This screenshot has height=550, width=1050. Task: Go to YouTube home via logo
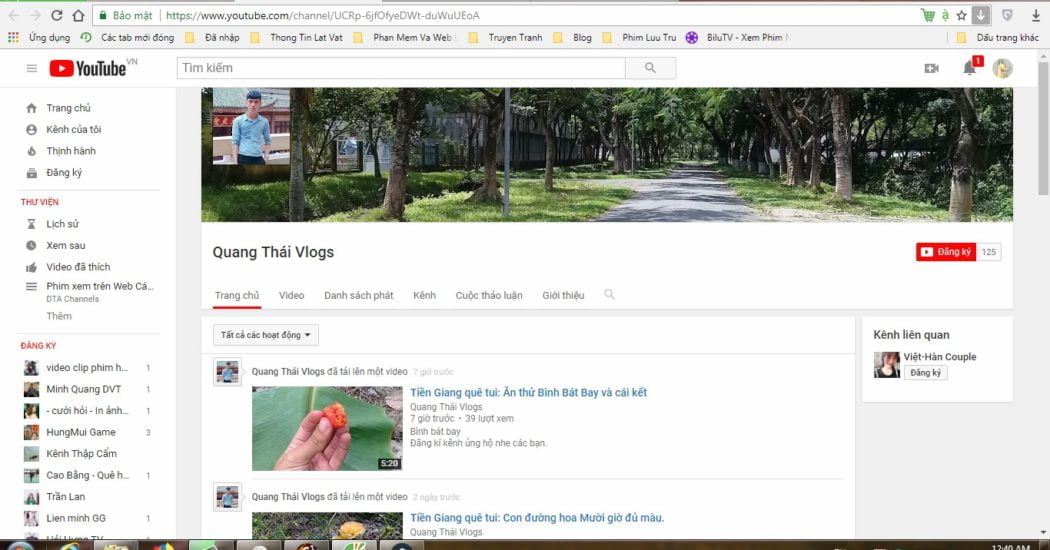pyautogui.click(x=88, y=68)
